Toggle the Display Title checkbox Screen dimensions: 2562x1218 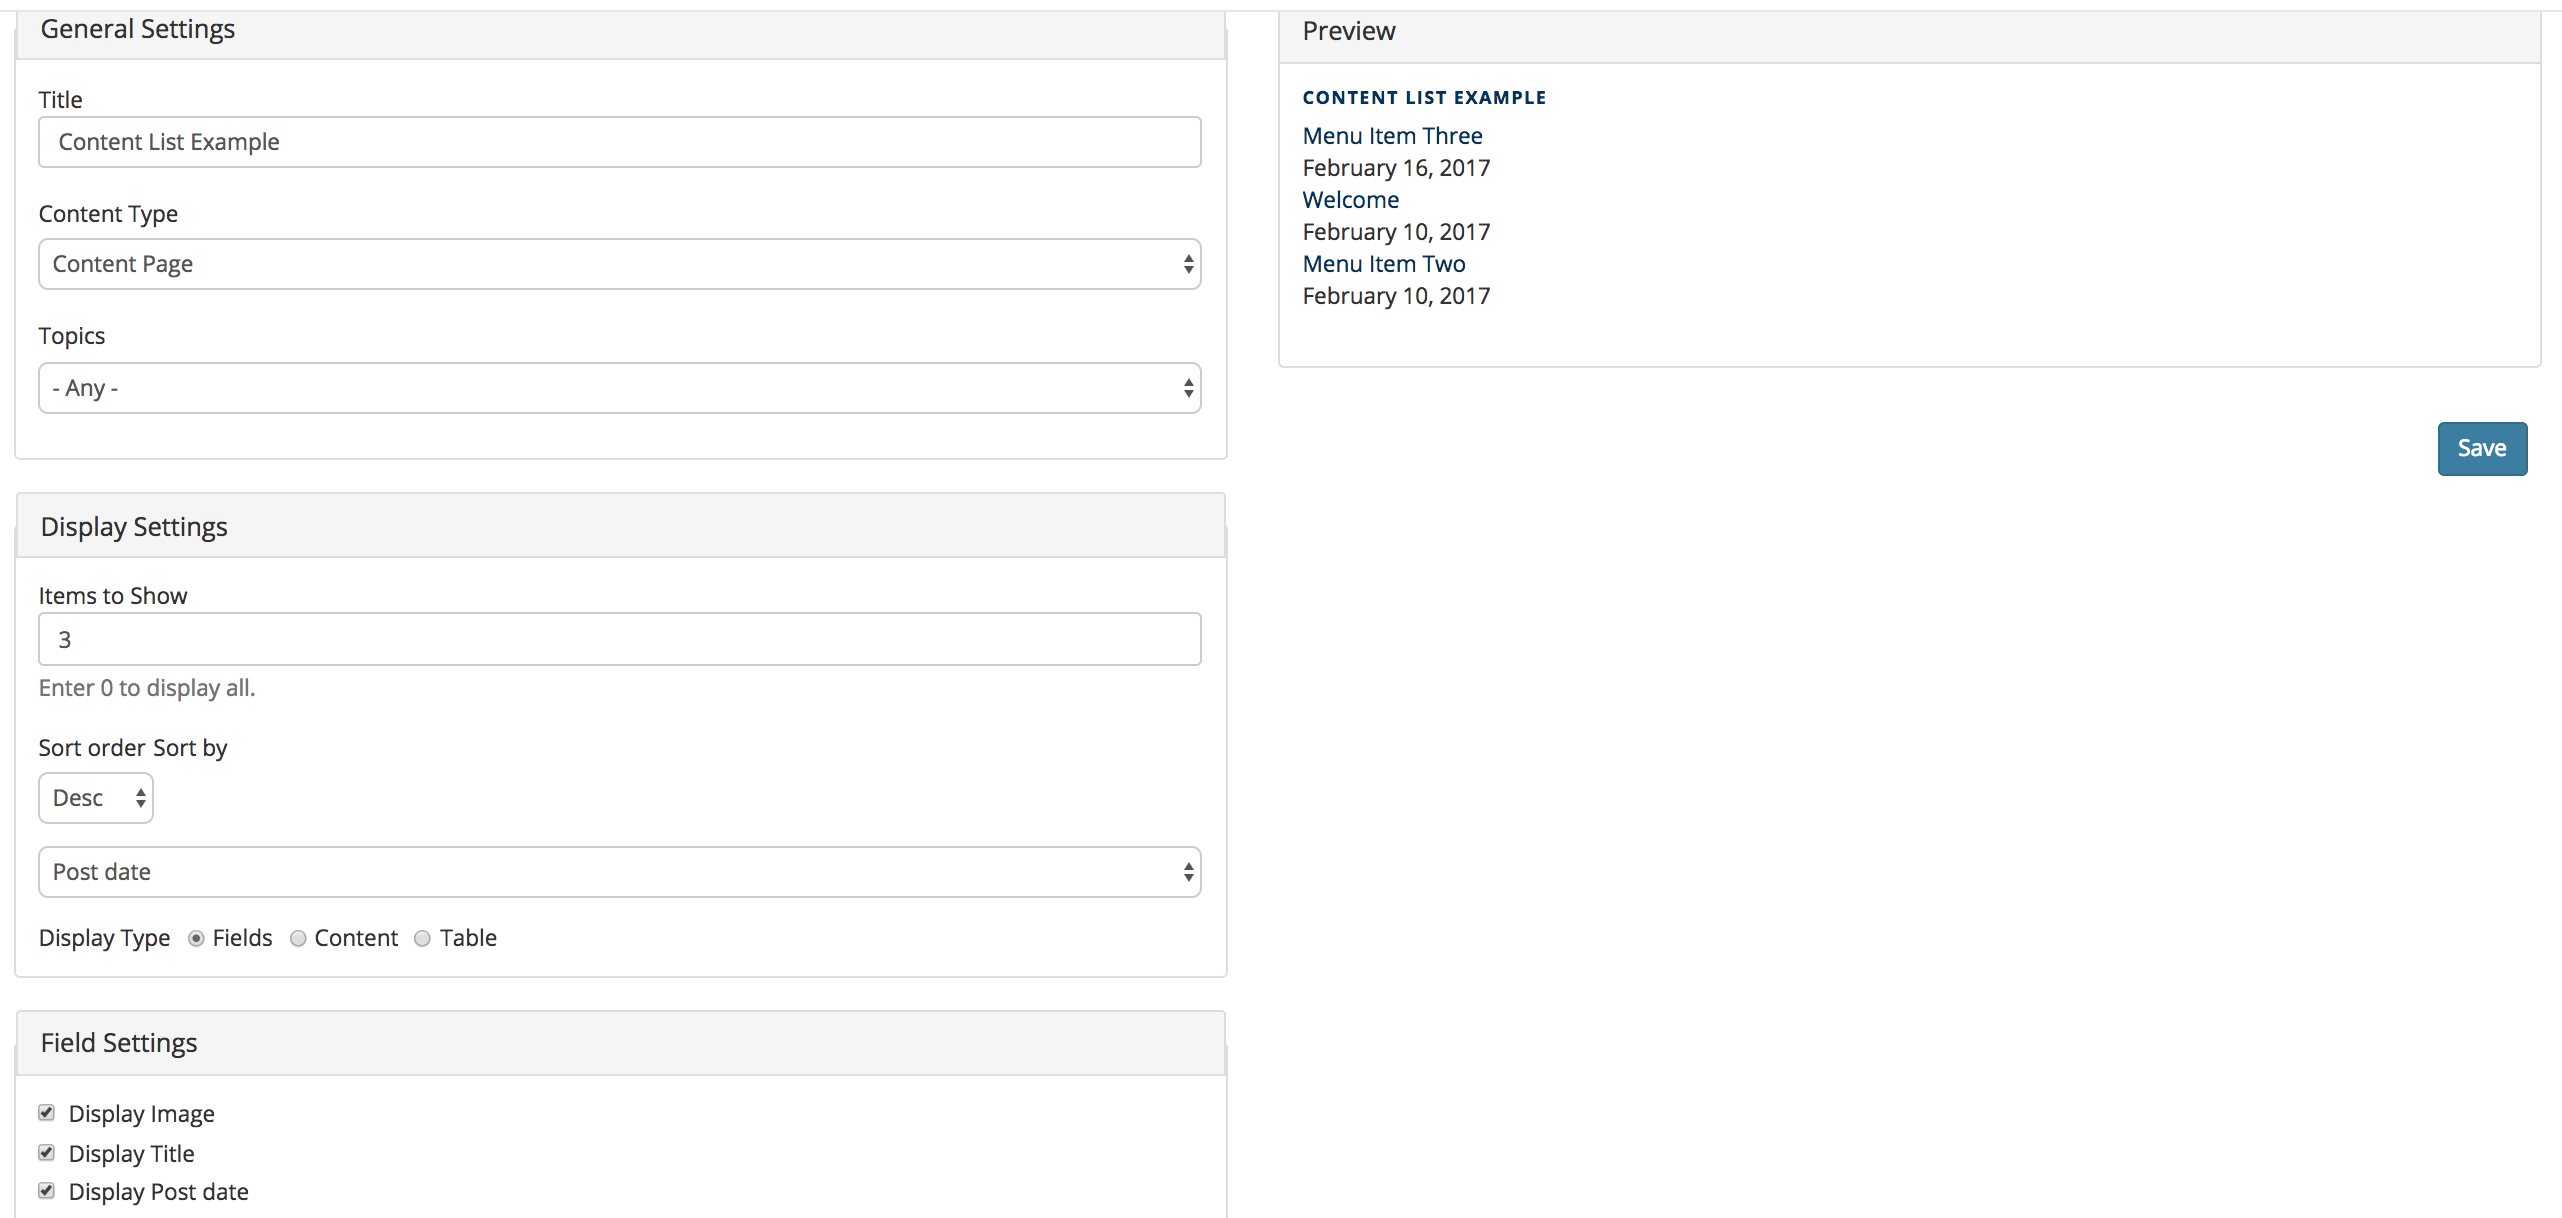46,1153
